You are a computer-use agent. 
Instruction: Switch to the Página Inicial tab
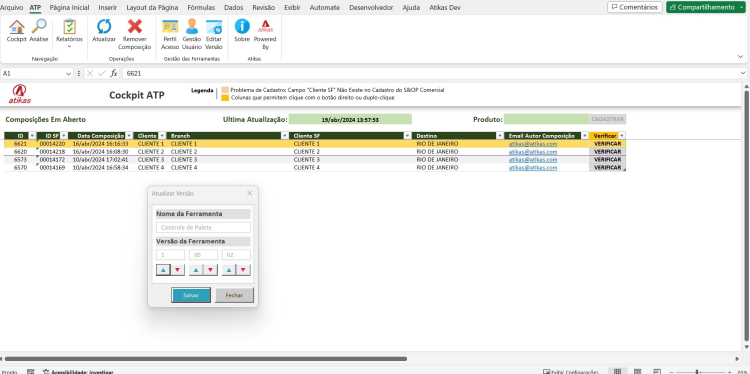point(69,8)
